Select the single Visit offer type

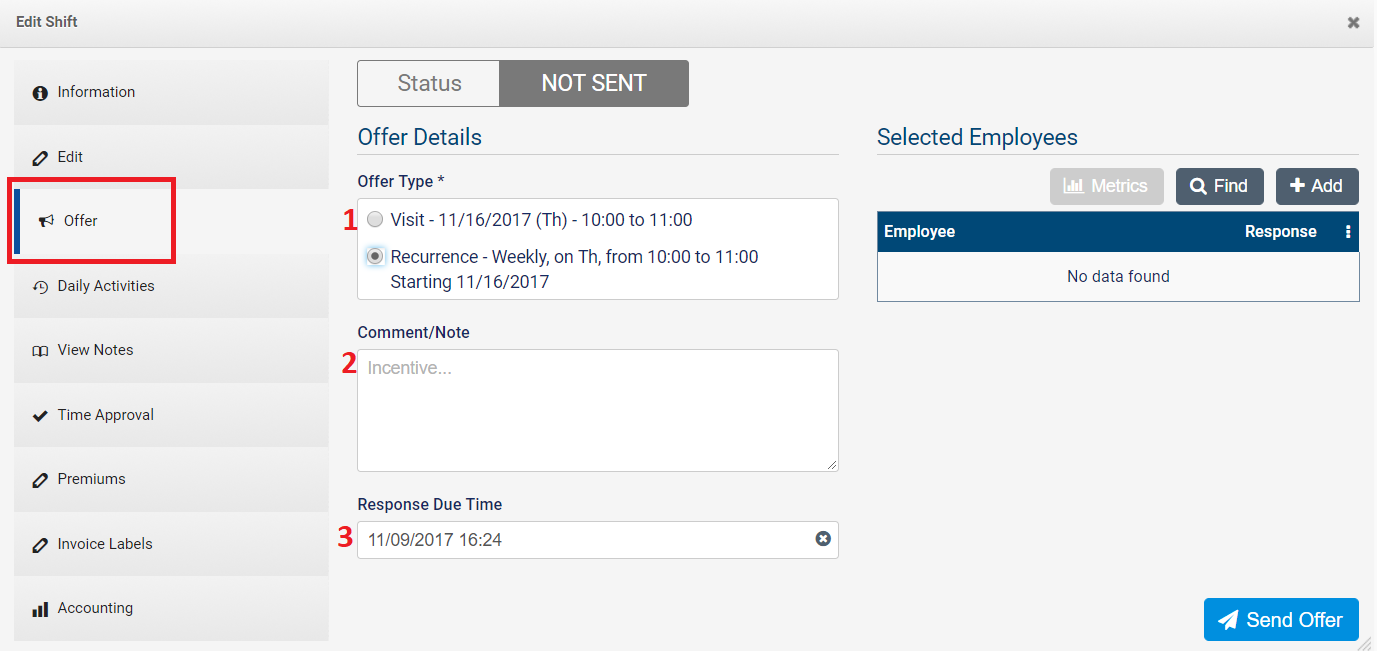[x=375, y=220]
